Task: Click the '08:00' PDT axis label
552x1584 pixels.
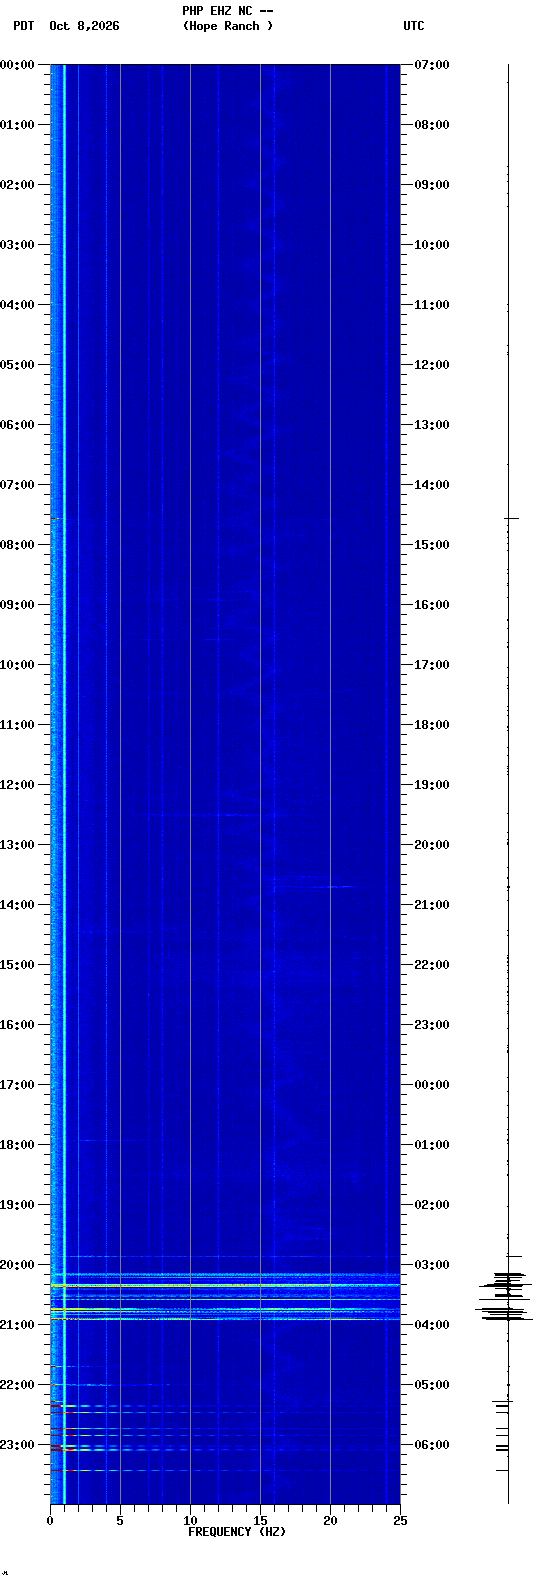Action: (x=17, y=545)
